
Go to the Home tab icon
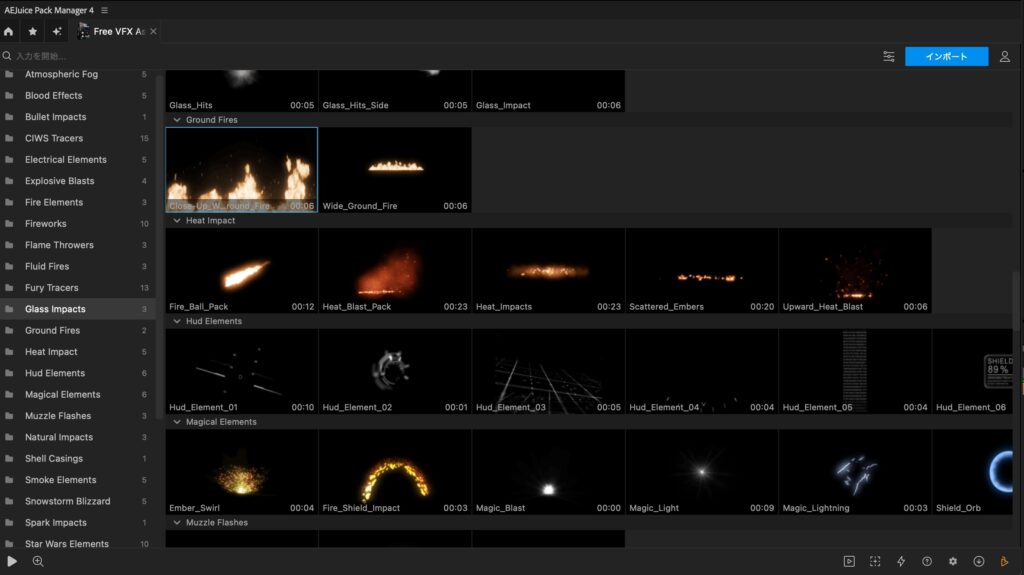(x=8, y=31)
